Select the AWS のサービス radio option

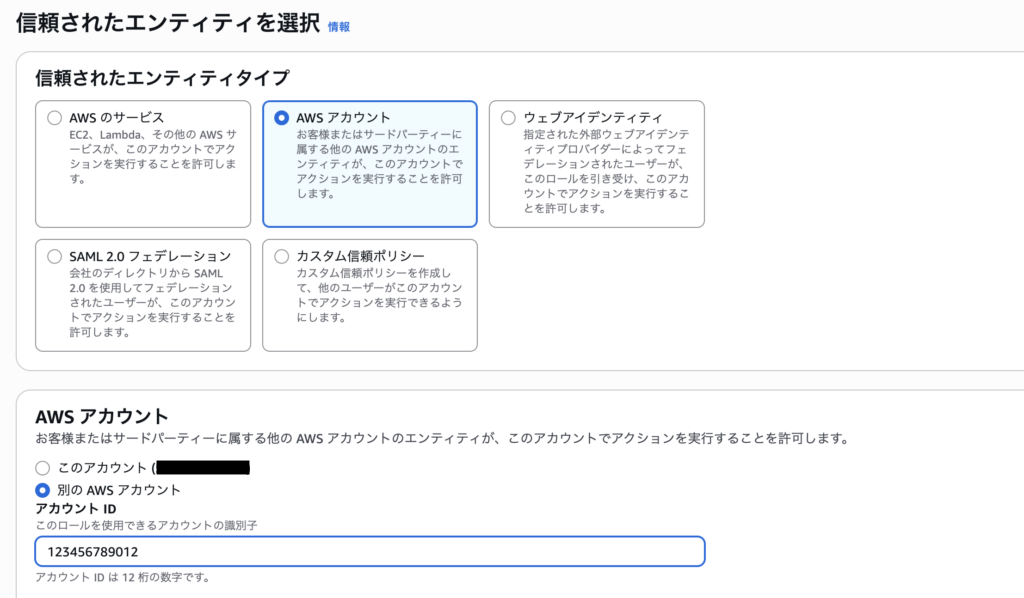[55, 118]
